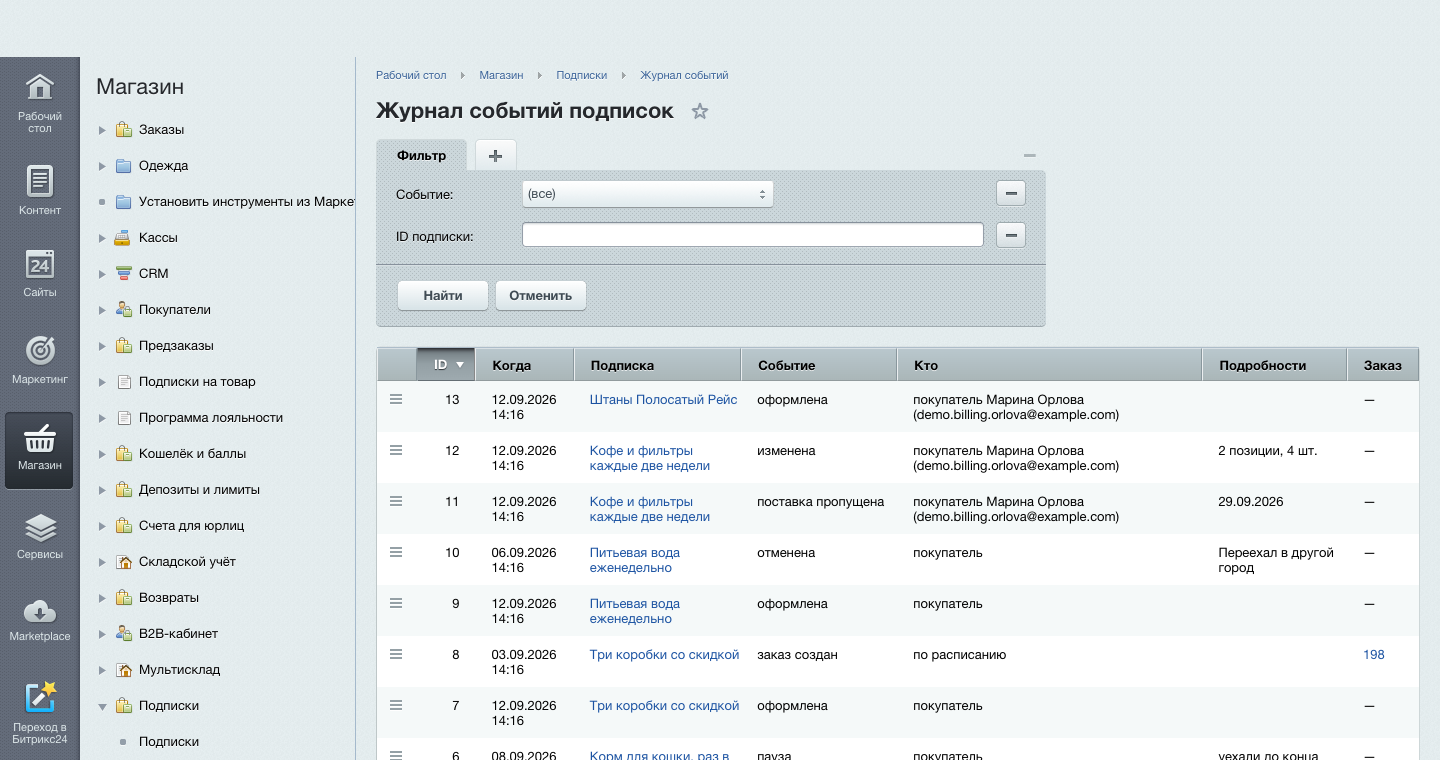This screenshot has height=760, width=1440.
Task: Collapse the filter panel
Action: pyautogui.click(x=1030, y=155)
